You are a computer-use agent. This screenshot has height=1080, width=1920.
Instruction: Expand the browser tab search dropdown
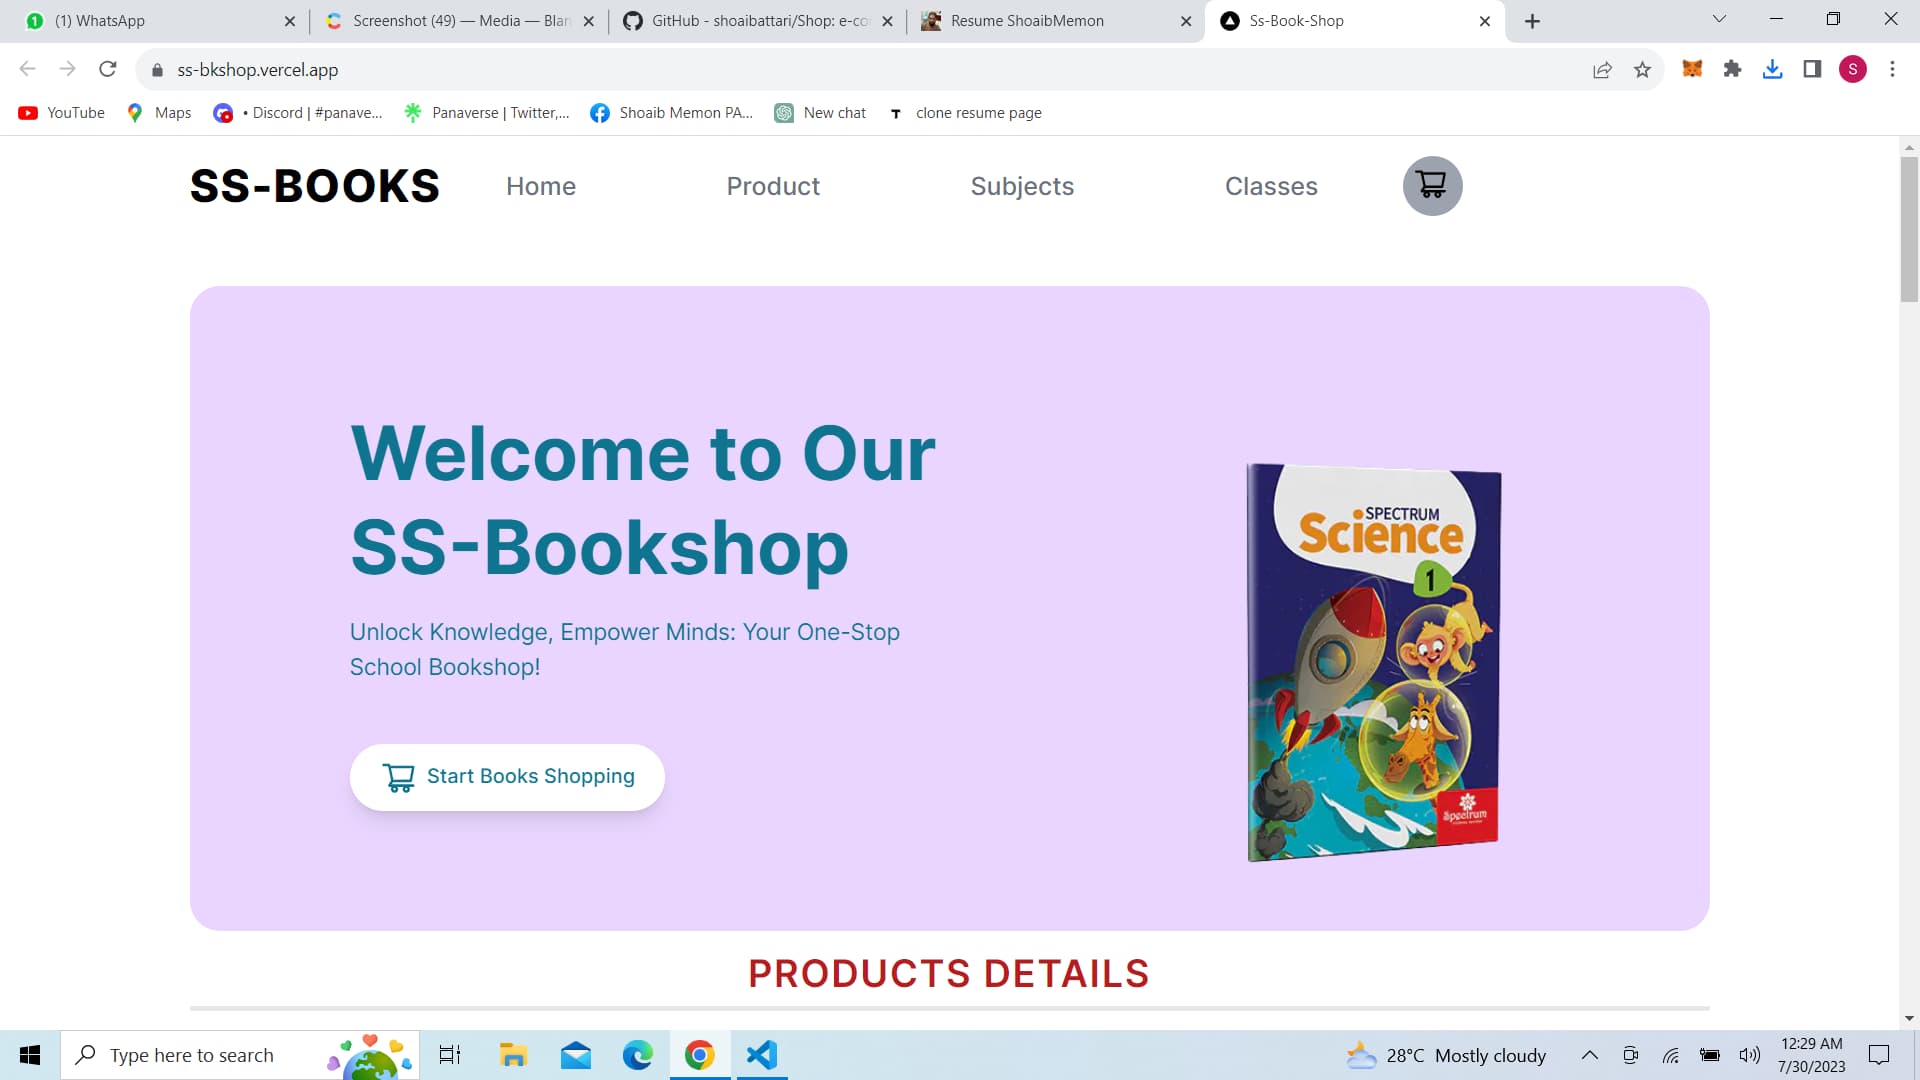pyautogui.click(x=1718, y=19)
